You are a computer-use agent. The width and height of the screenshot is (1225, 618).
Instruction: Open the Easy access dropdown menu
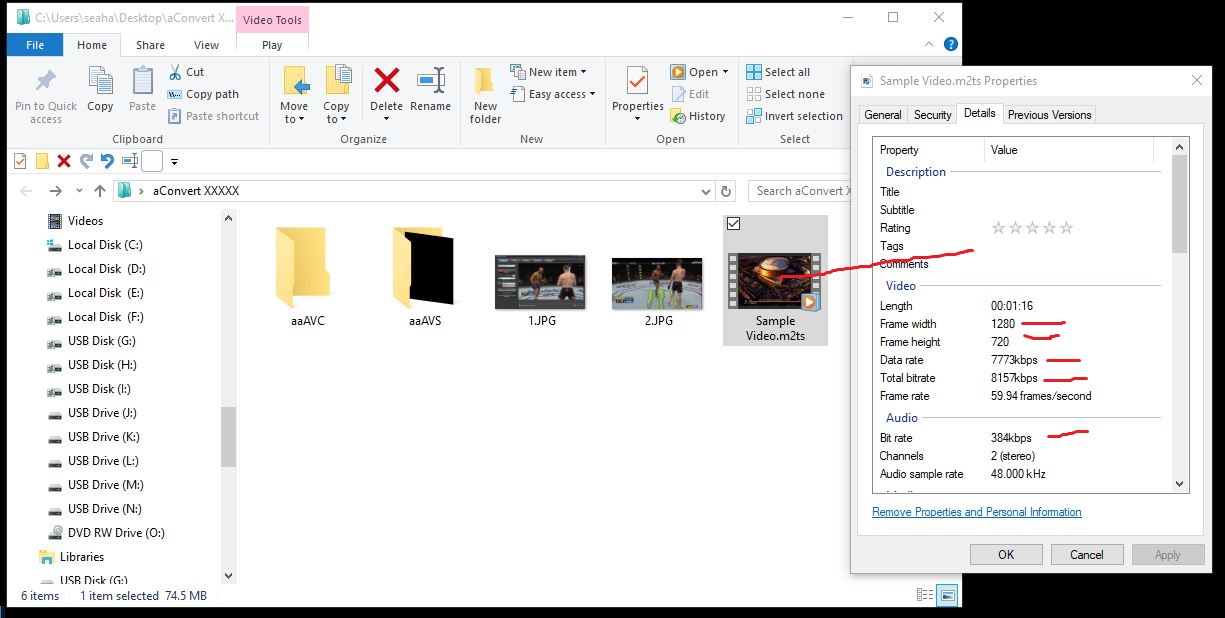click(x=593, y=94)
